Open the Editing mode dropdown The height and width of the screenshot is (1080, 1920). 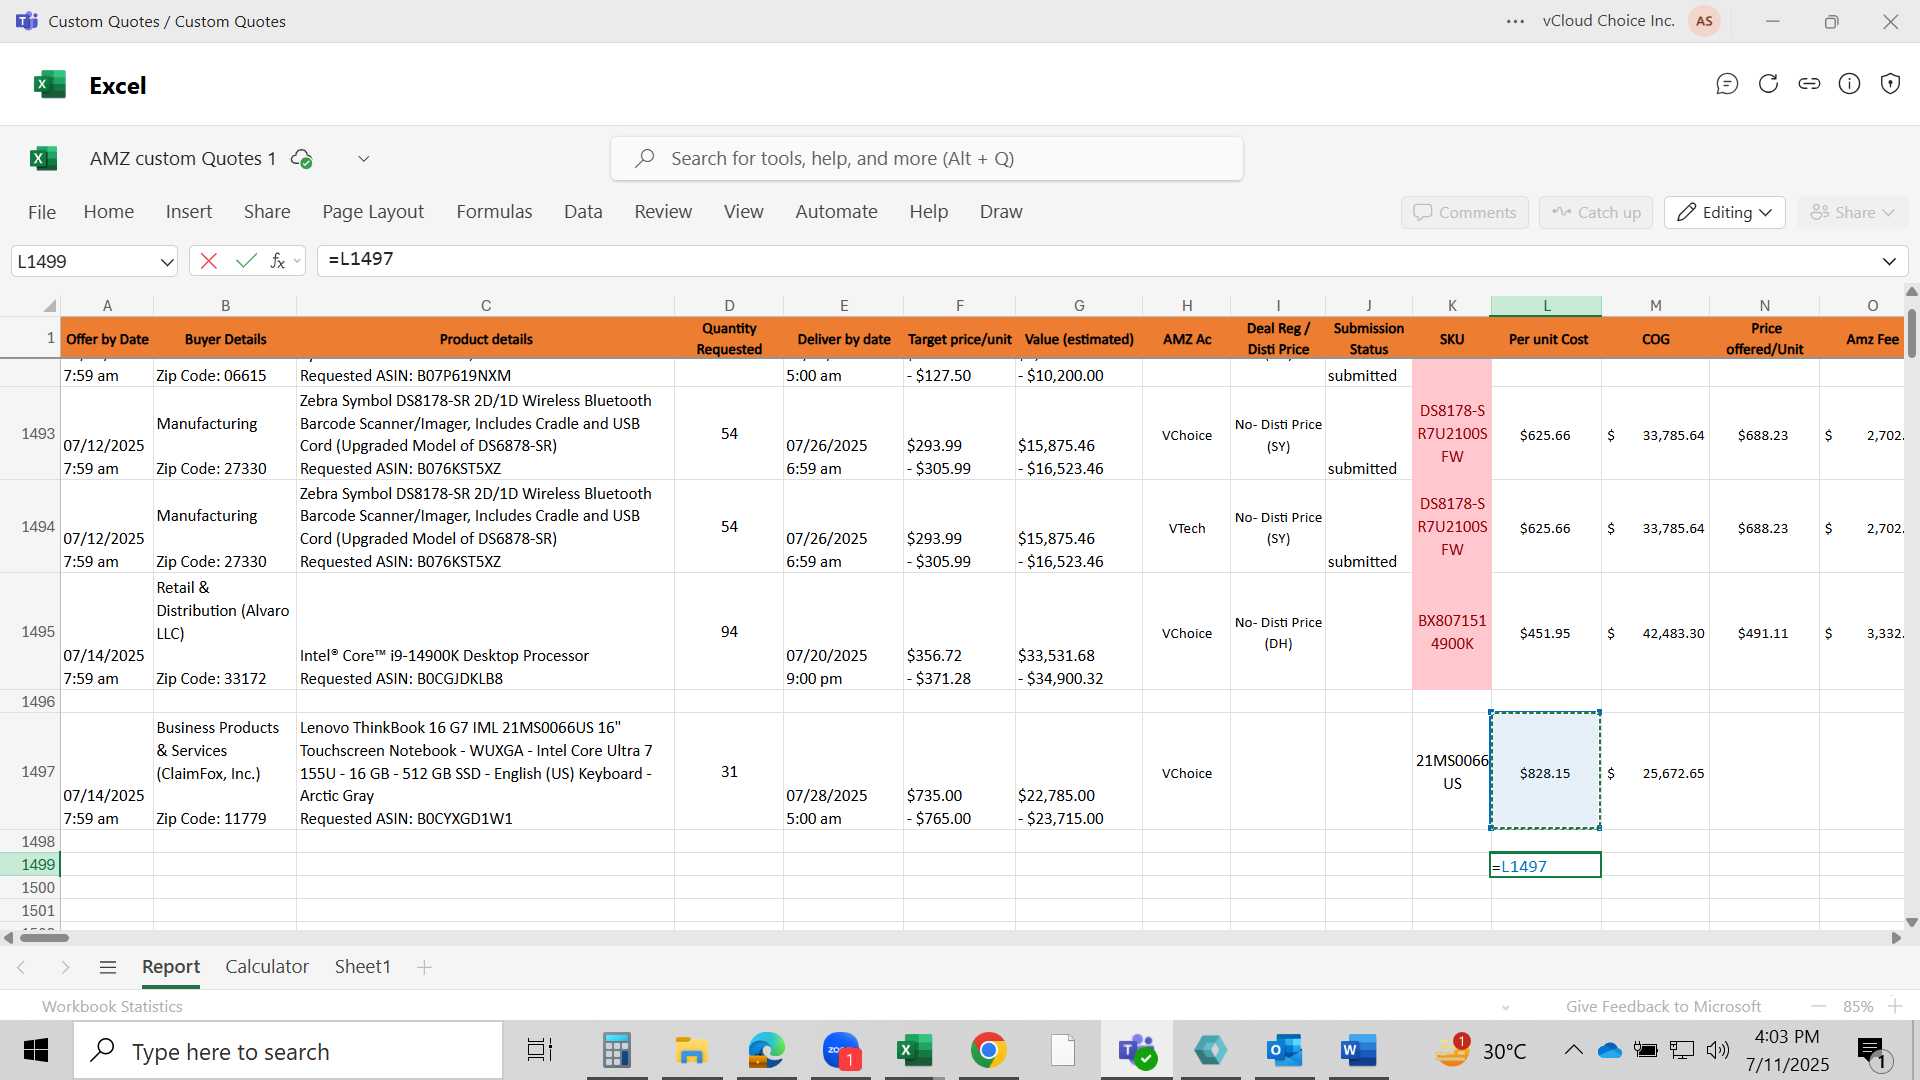1724,212
